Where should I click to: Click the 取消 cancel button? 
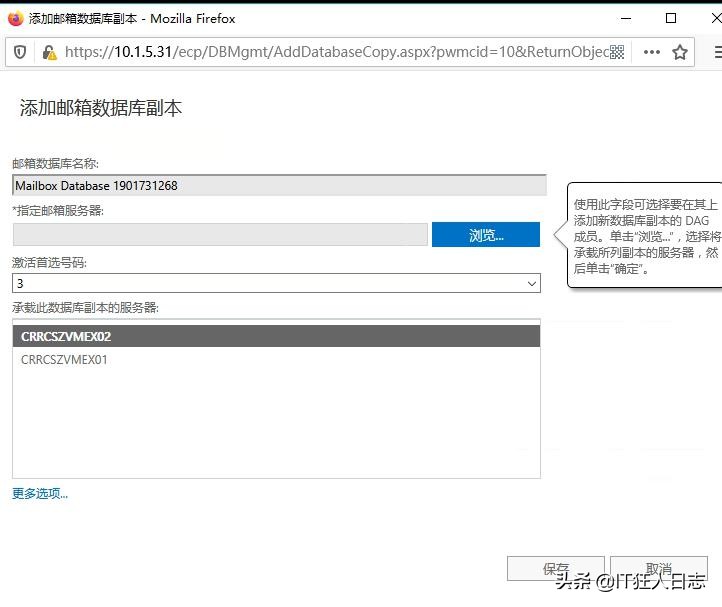tap(658, 569)
